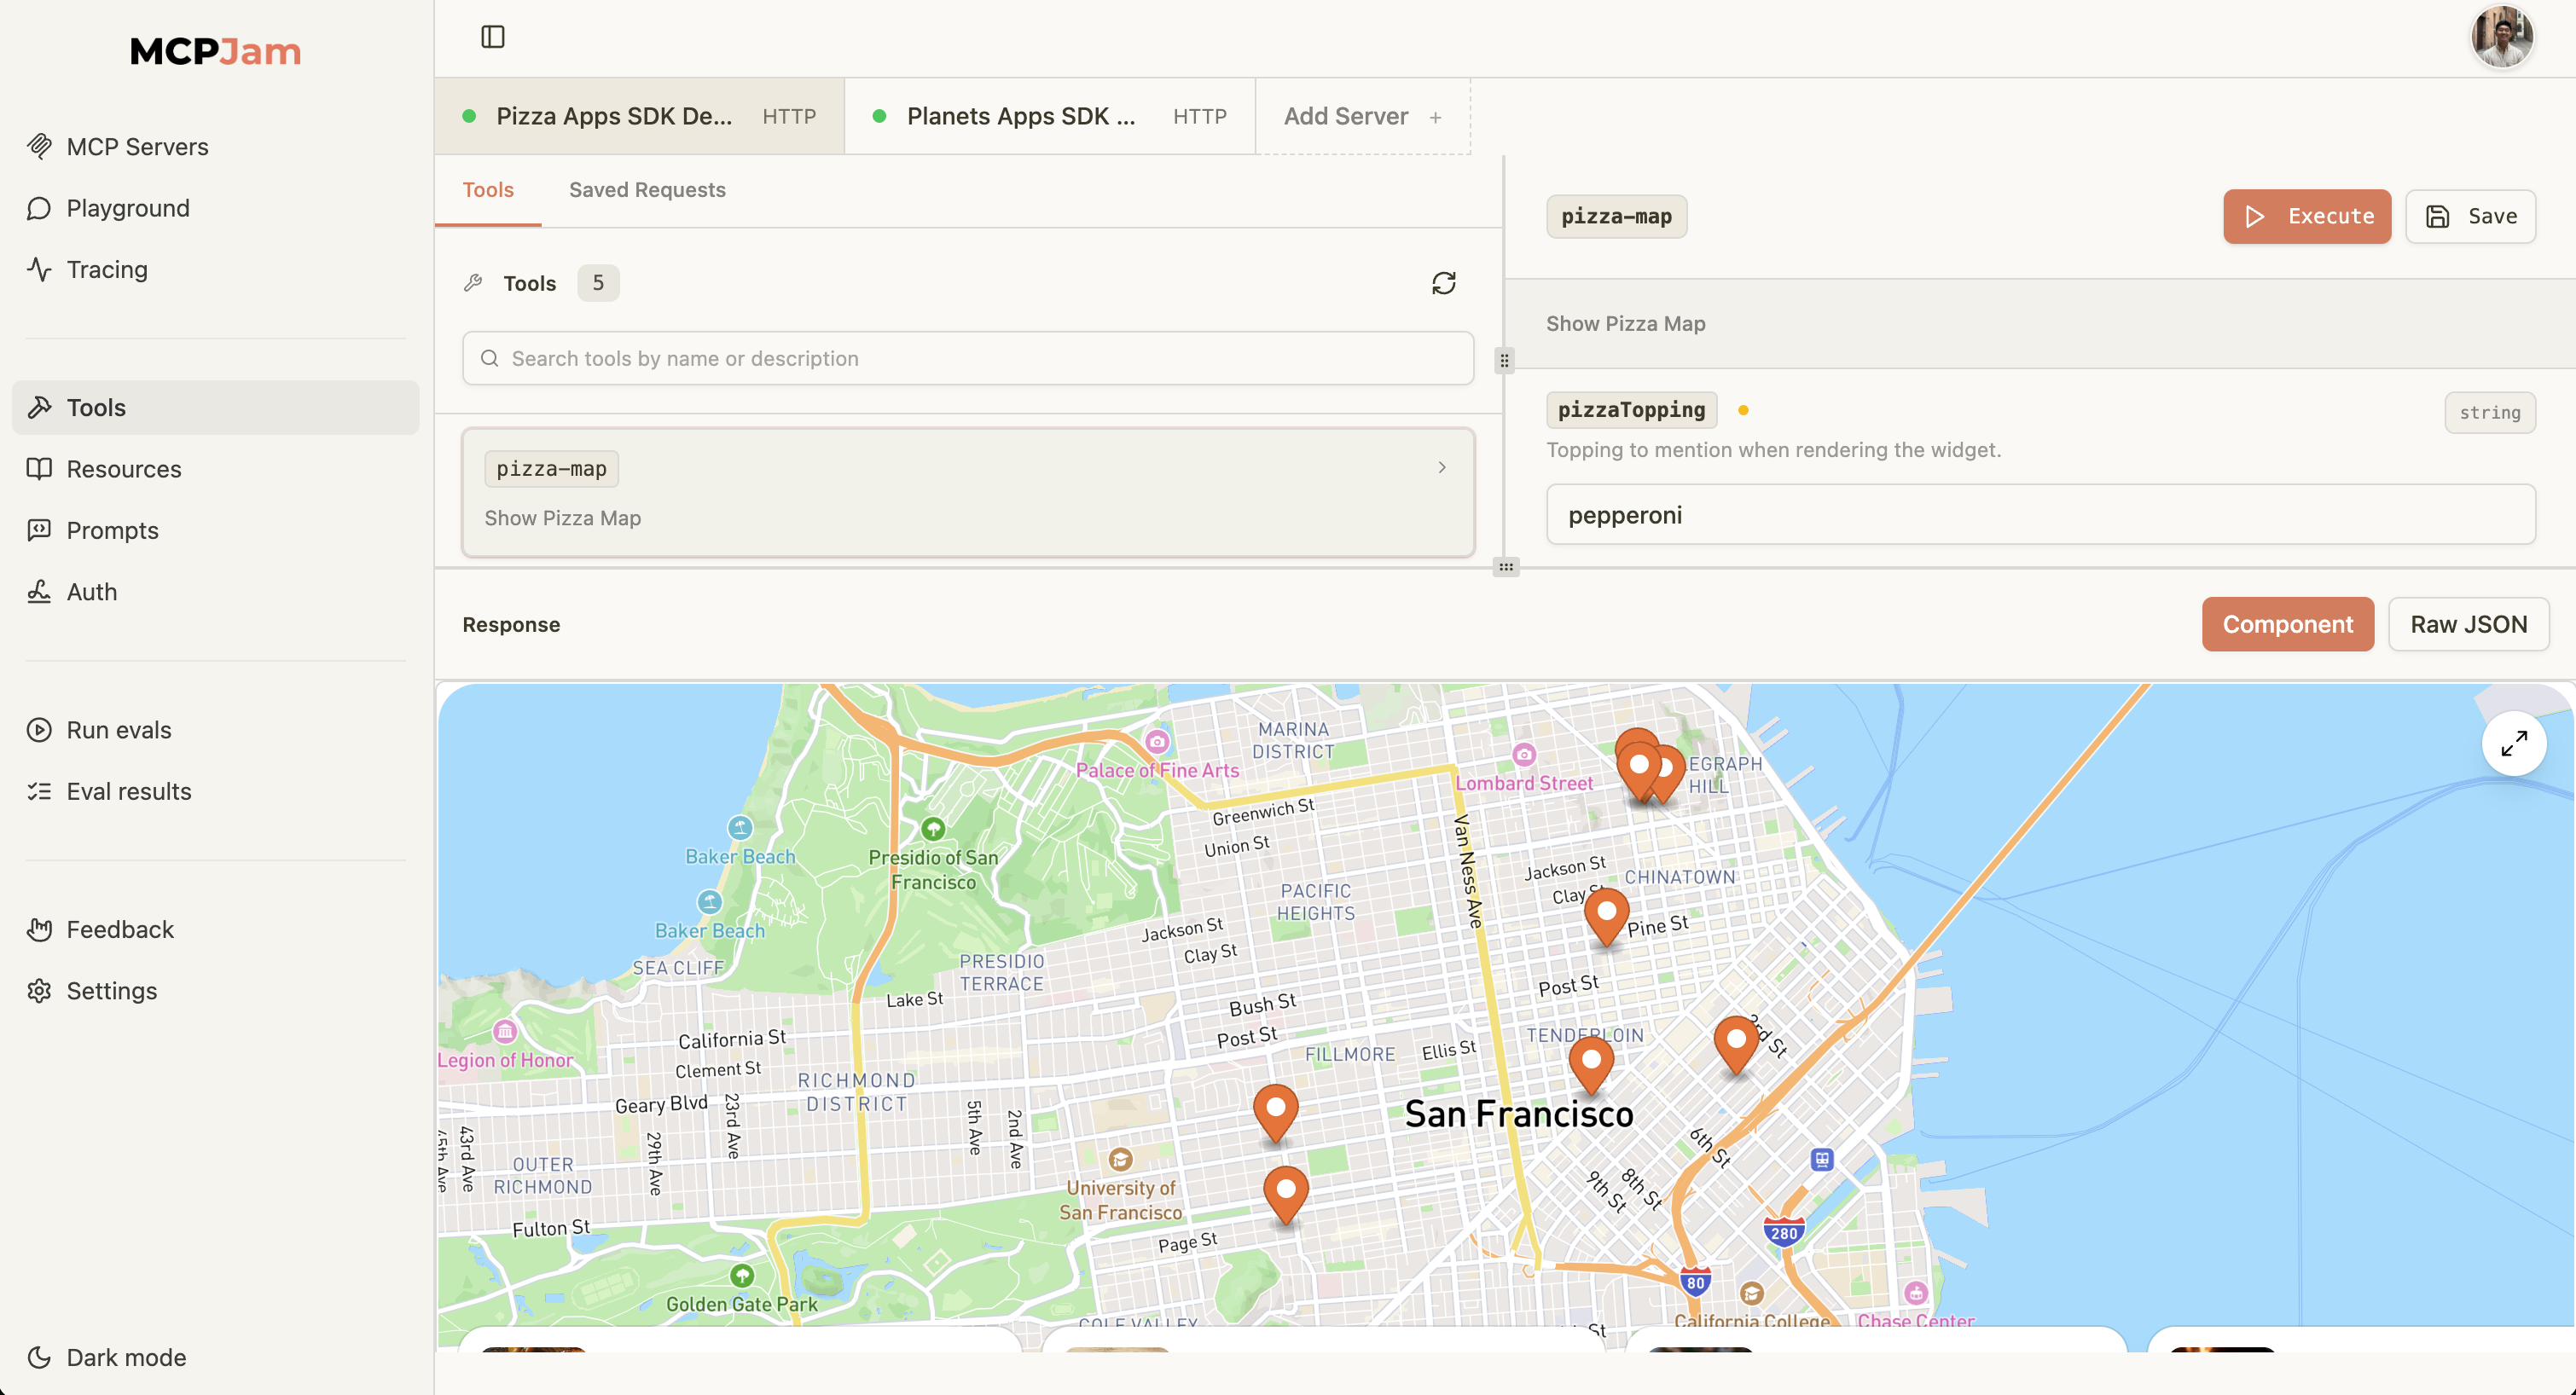2576x1395 pixels.
Task: Click Add Server plus tab
Action: click(x=1361, y=116)
